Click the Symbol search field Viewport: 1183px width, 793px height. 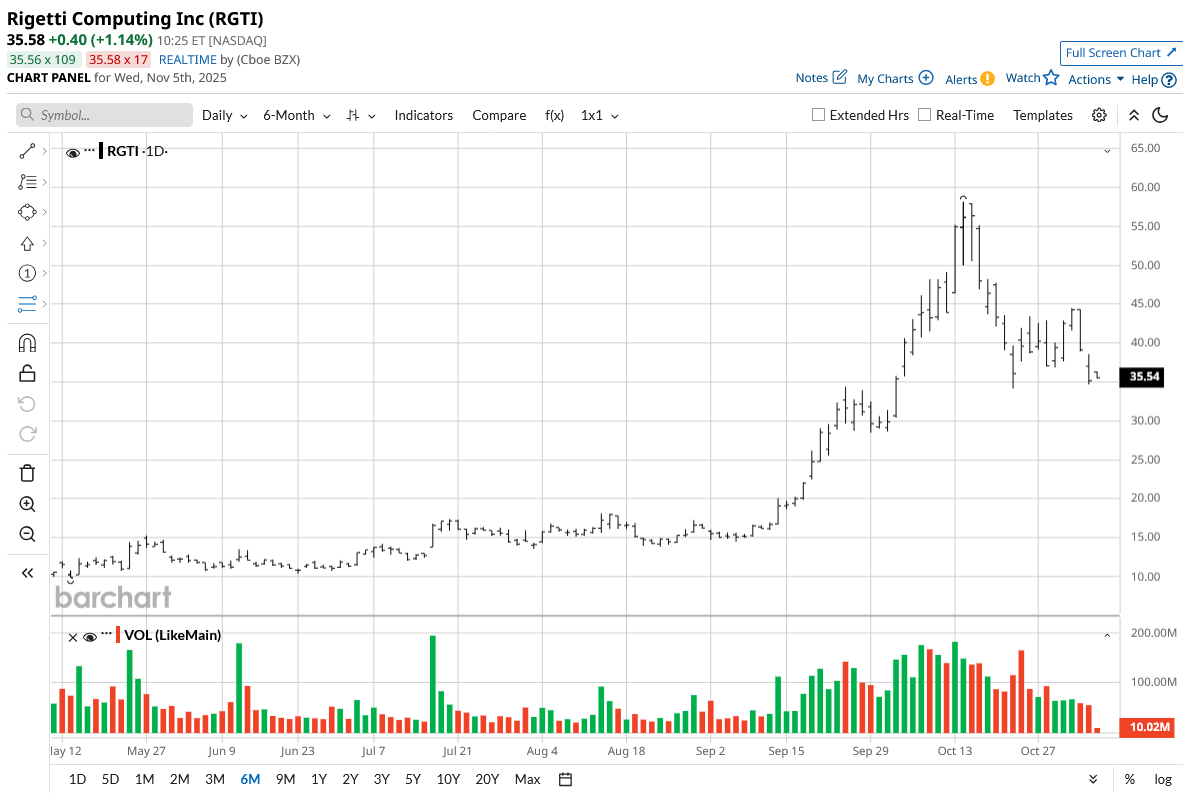click(x=104, y=115)
